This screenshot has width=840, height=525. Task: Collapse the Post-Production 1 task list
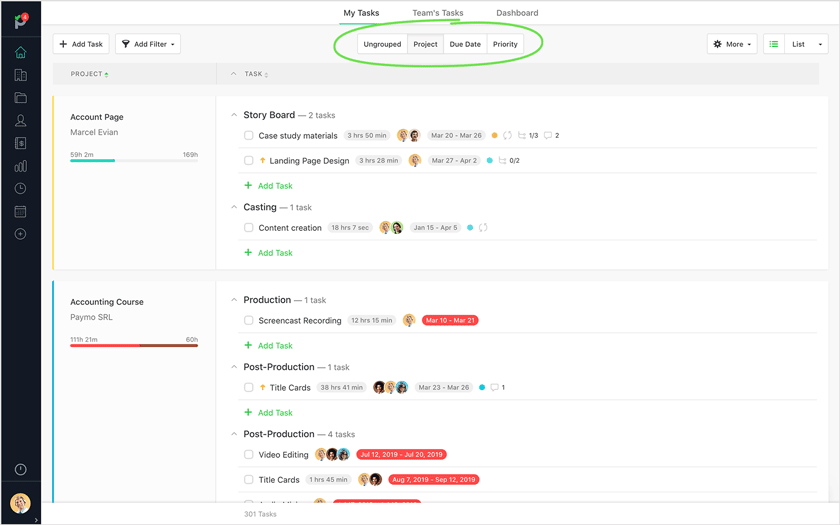click(234, 367)
